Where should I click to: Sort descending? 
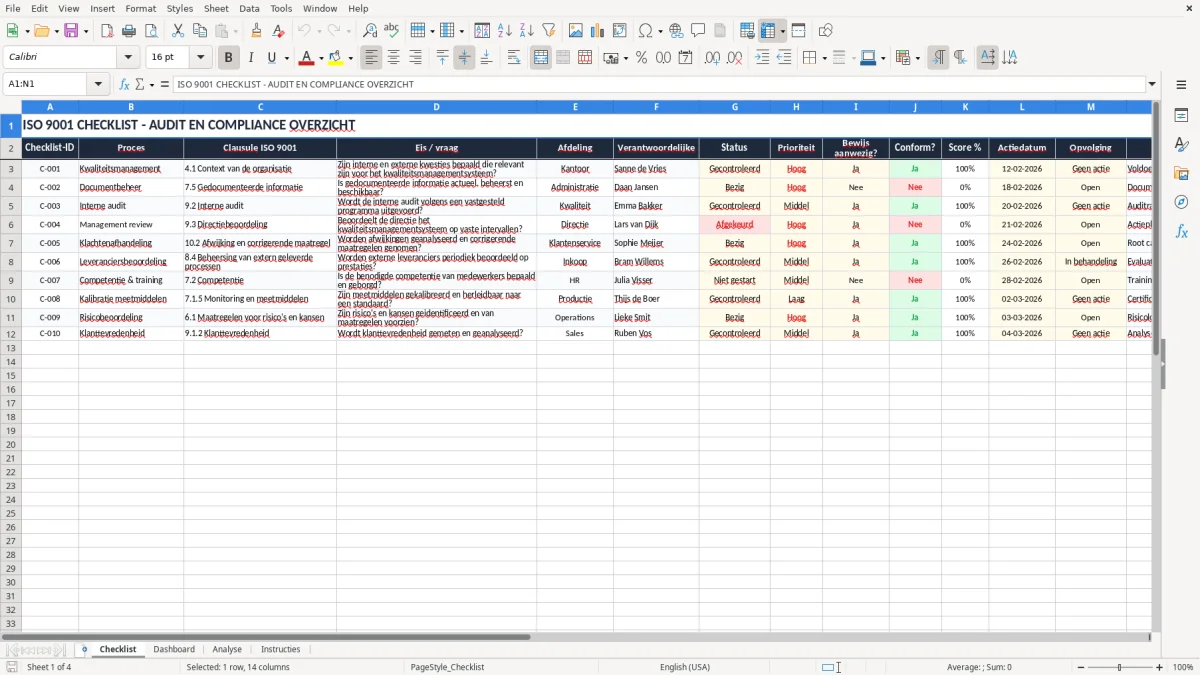point(527,31)
